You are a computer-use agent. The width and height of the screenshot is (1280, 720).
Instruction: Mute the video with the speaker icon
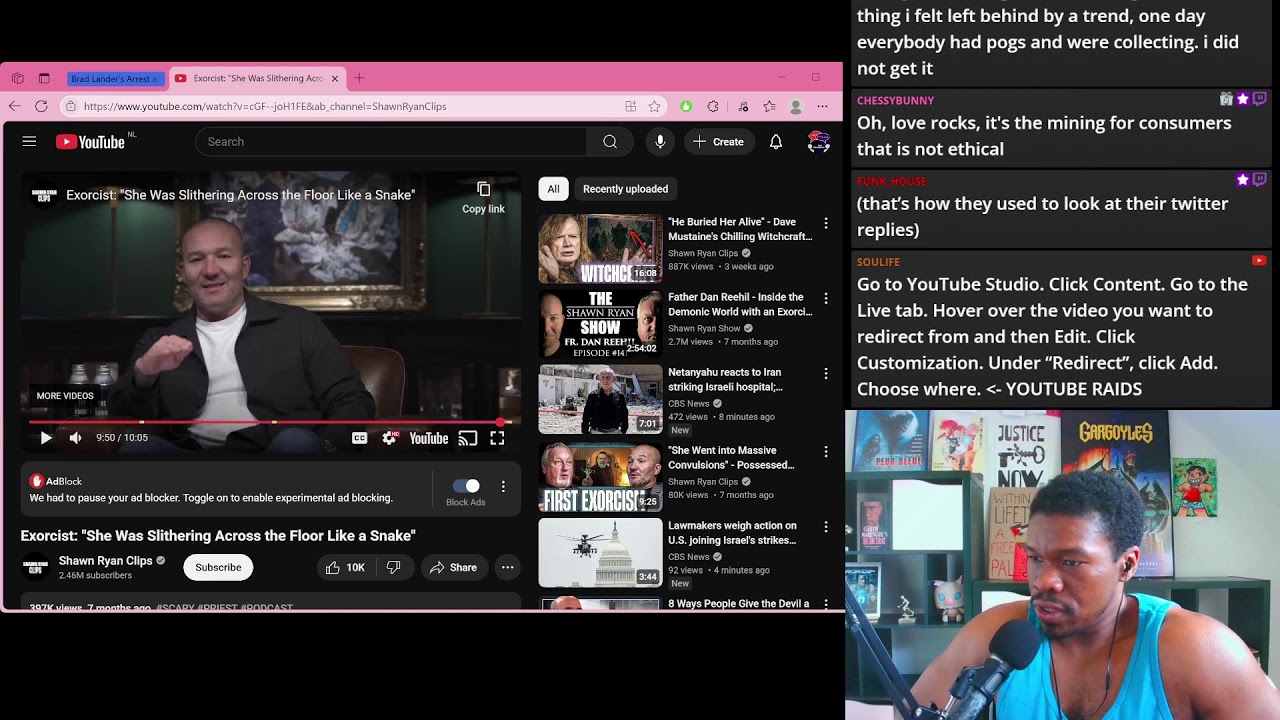(76, 438)
